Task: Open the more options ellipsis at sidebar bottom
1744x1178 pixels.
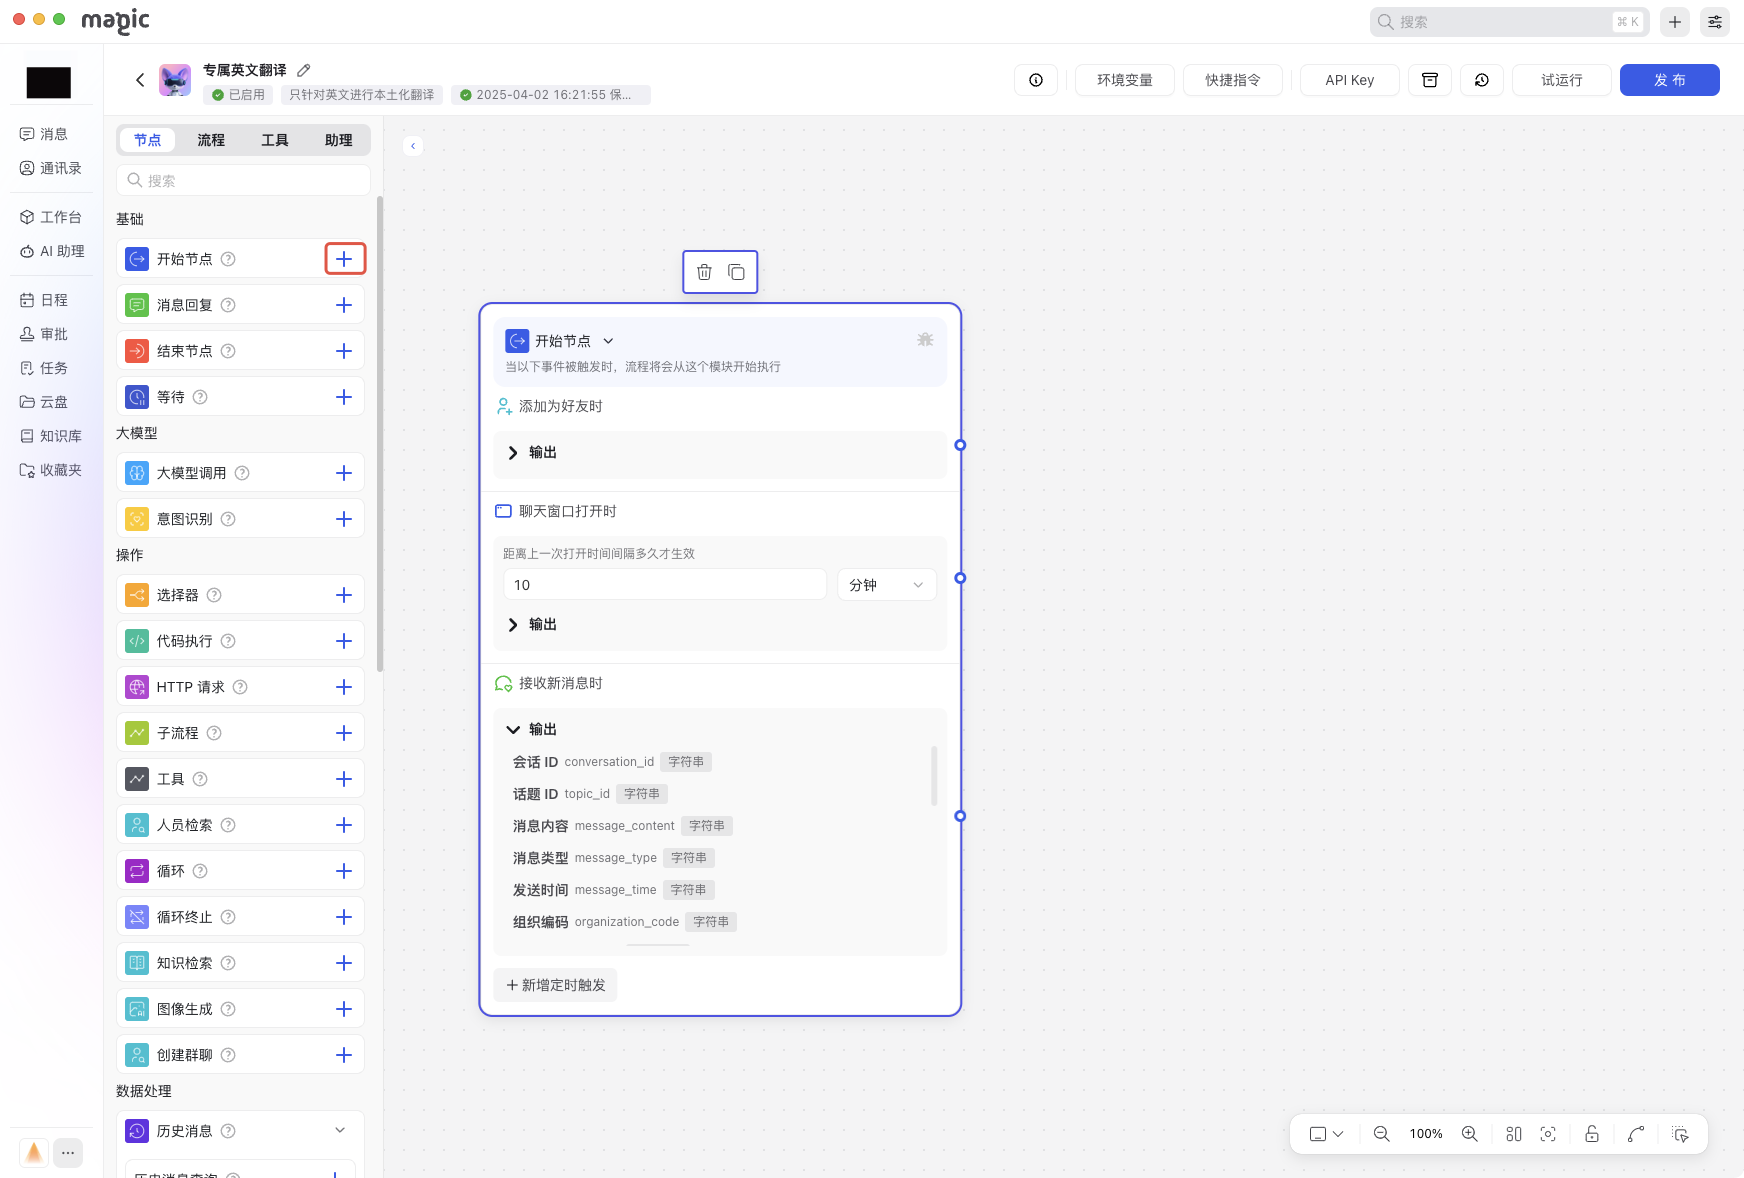Action: [x=68, y=1153]
